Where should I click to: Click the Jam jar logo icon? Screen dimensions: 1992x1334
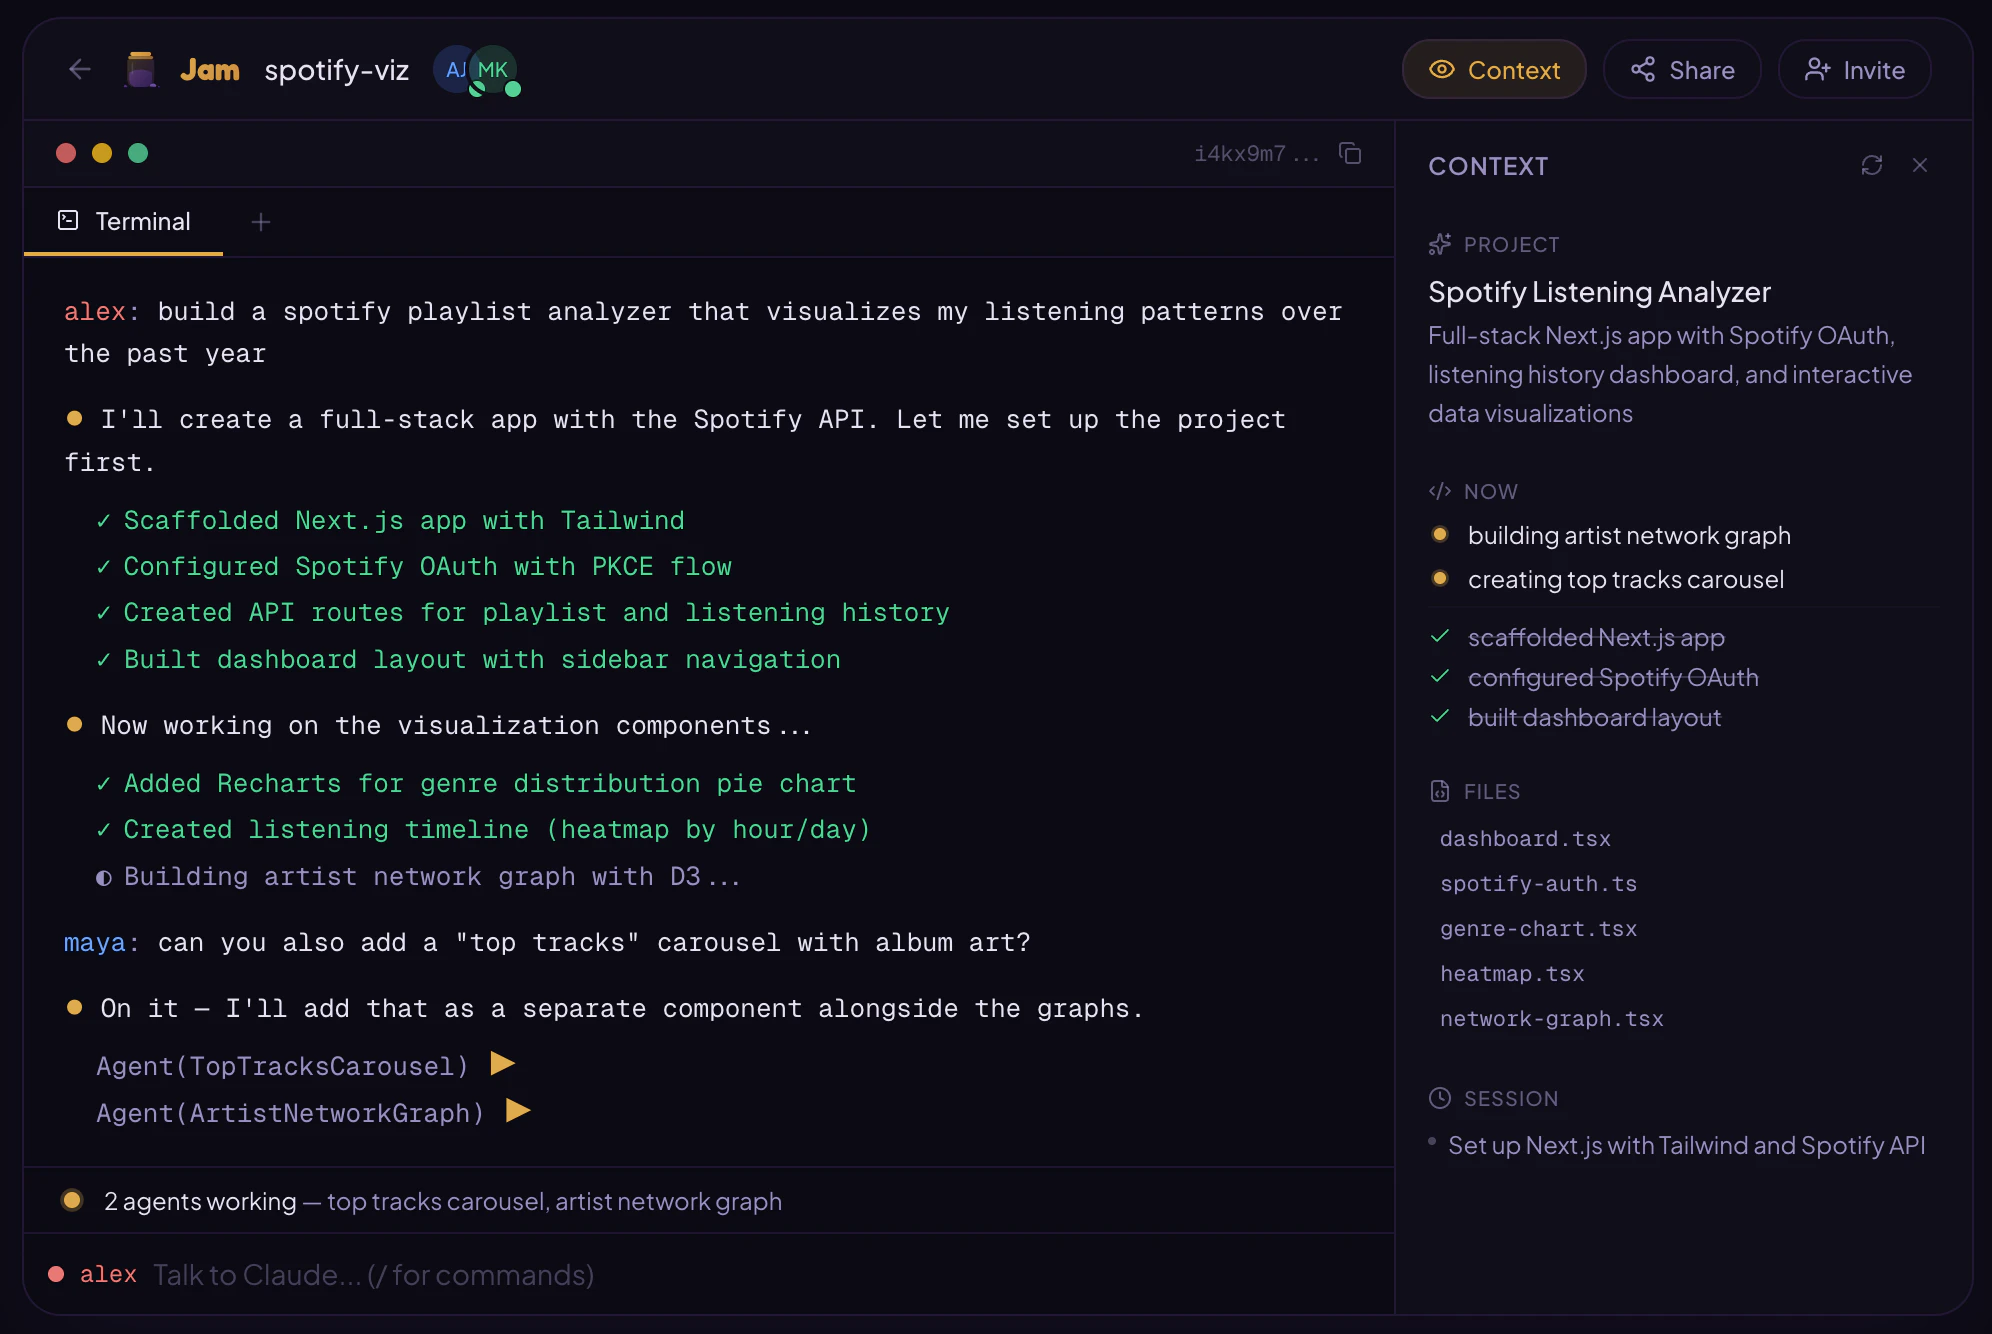click(x=141, y=70)
